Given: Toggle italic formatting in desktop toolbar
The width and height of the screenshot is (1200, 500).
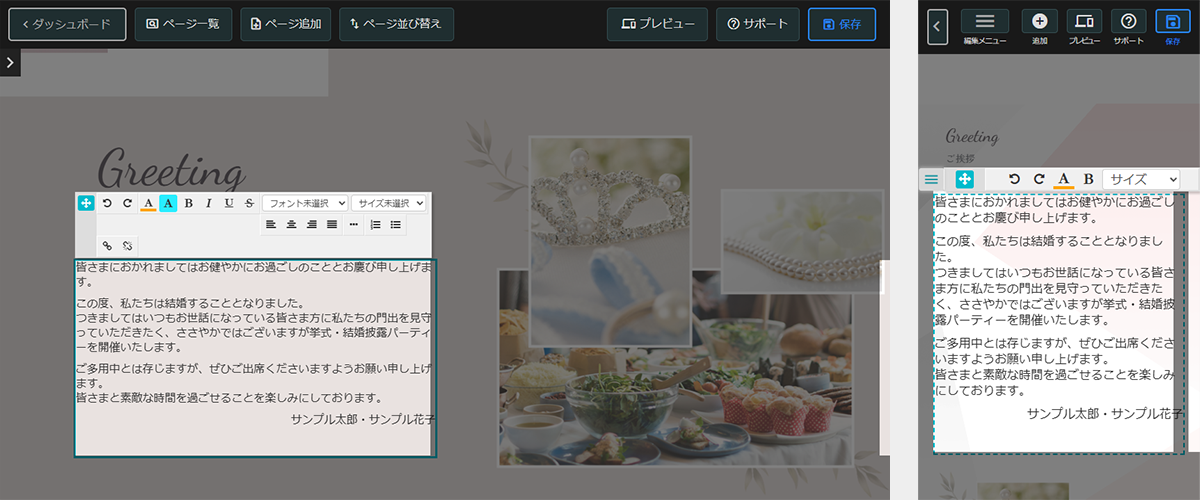Looking at the screenshot, I should click(208, 203).
